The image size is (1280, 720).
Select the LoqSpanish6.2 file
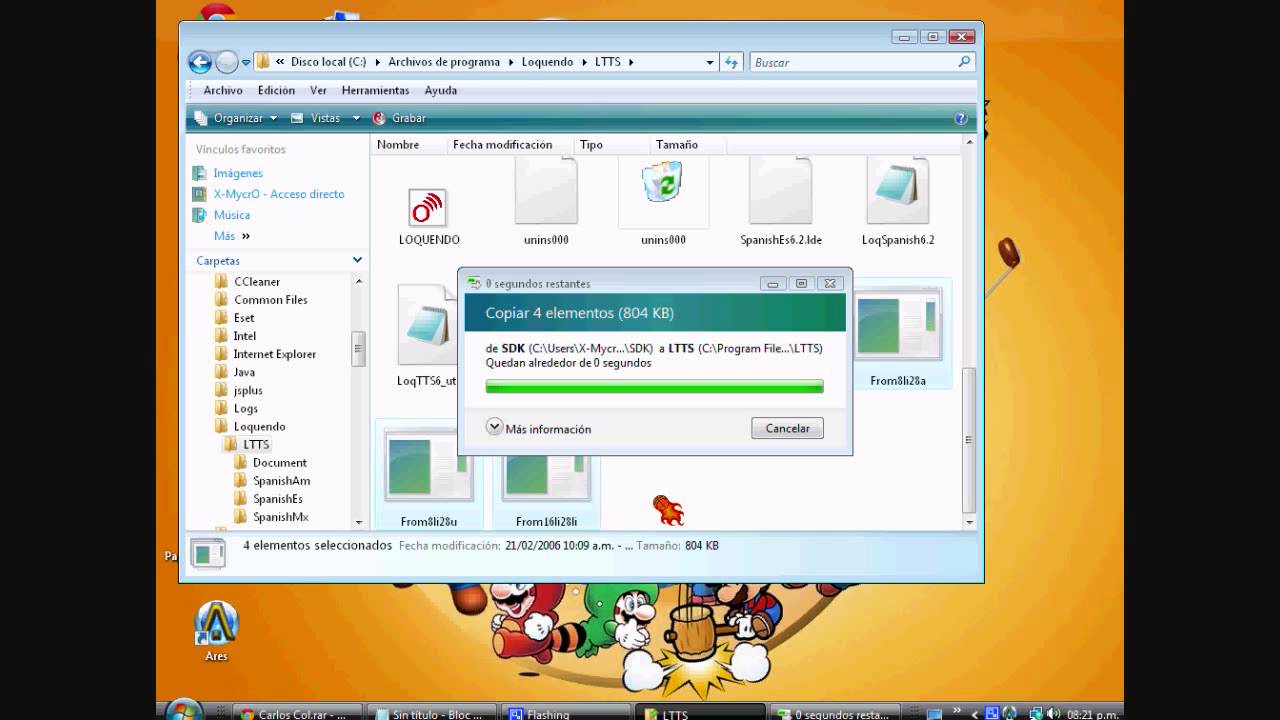[x=898, y=202]
